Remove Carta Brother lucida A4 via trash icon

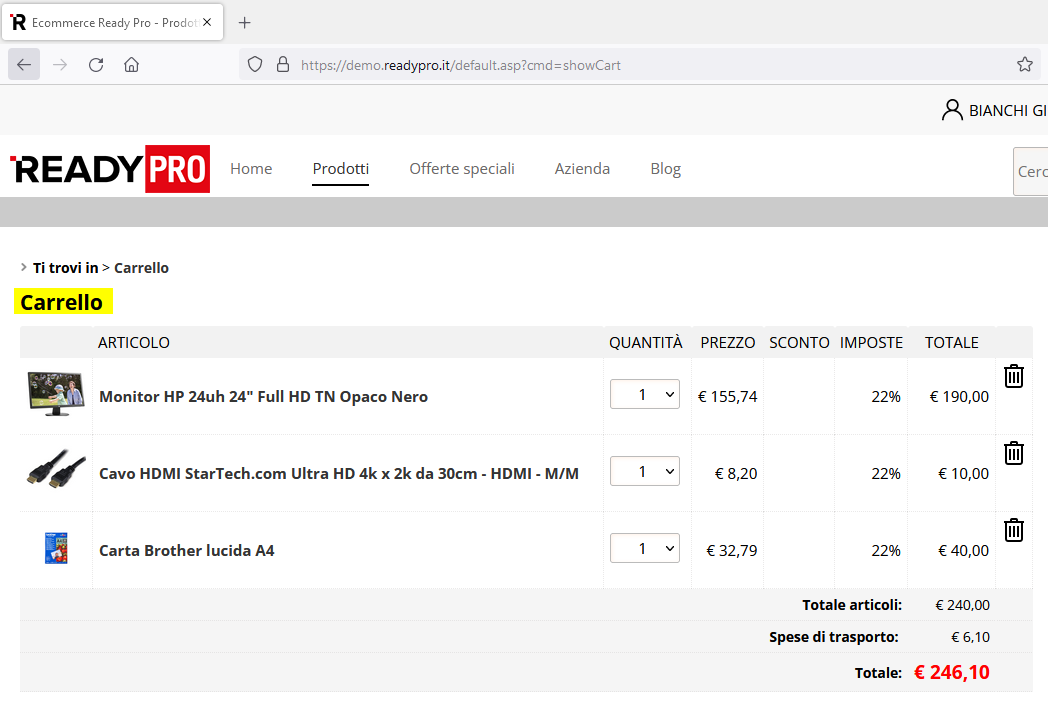point(1014,530)
